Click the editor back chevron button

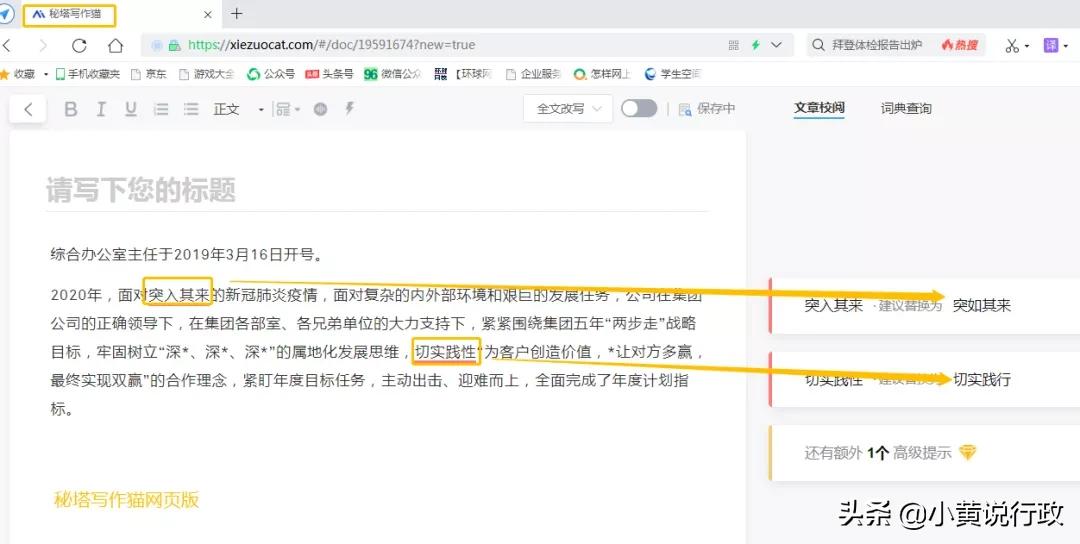[28, 109]
